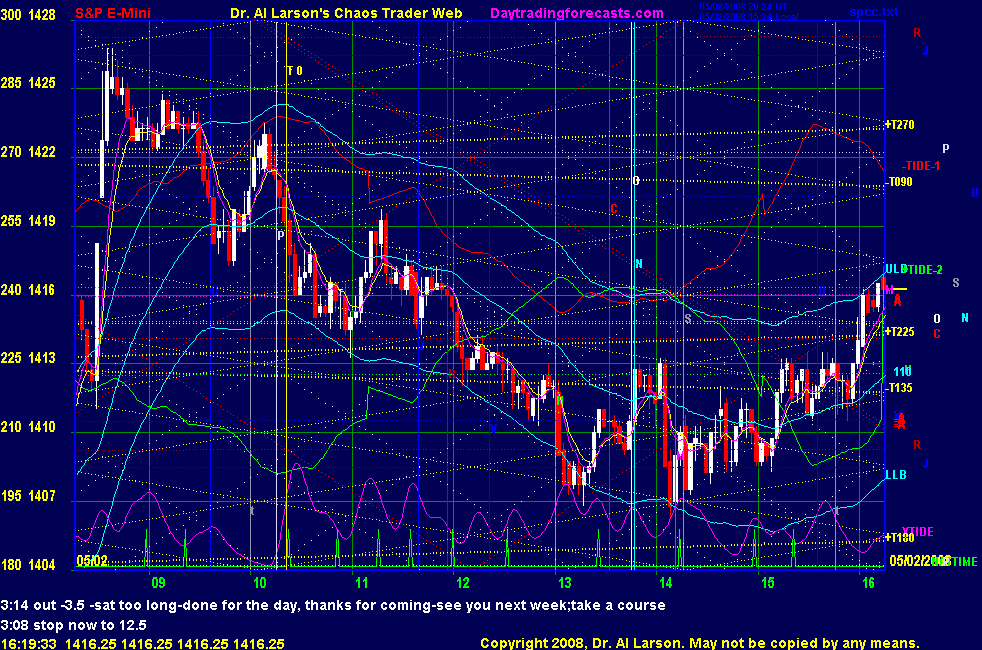Click the '270 1422' price axis label
The height and width of the screenshot is (650, 982).
(x=28, y=152)
